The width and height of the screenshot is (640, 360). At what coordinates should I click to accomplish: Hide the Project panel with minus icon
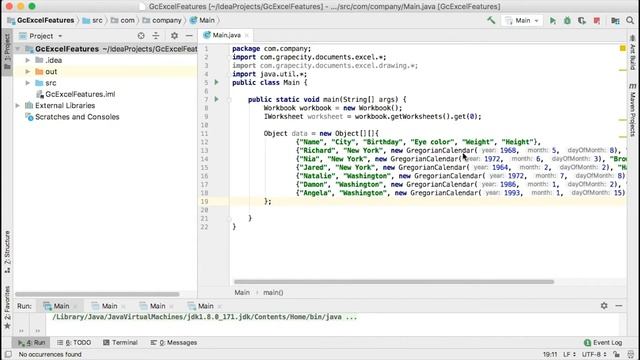tap(189, 36)
